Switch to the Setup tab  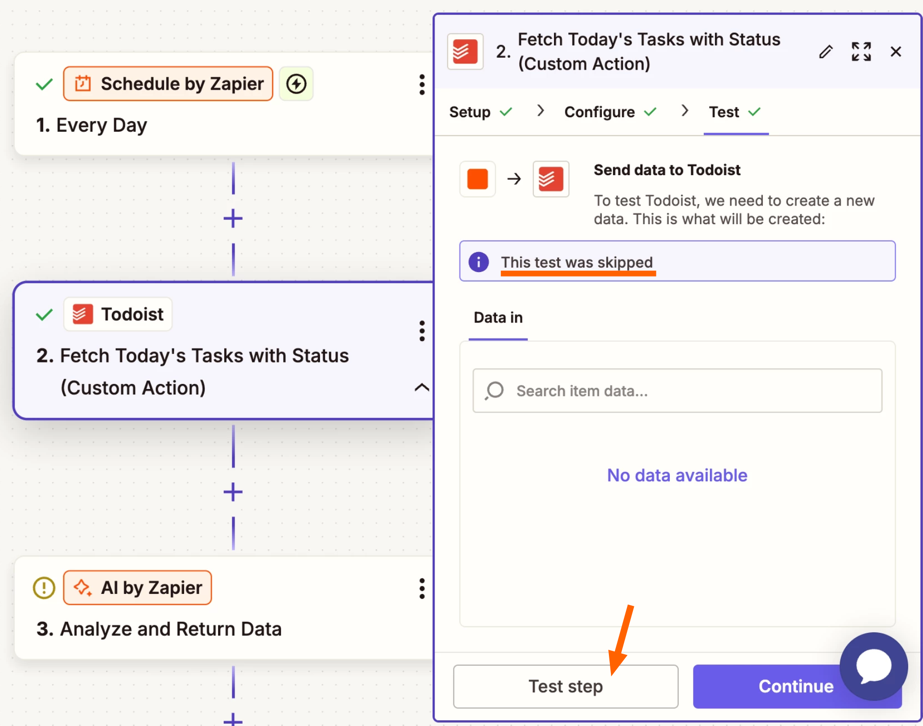click(x=480, y=112)
